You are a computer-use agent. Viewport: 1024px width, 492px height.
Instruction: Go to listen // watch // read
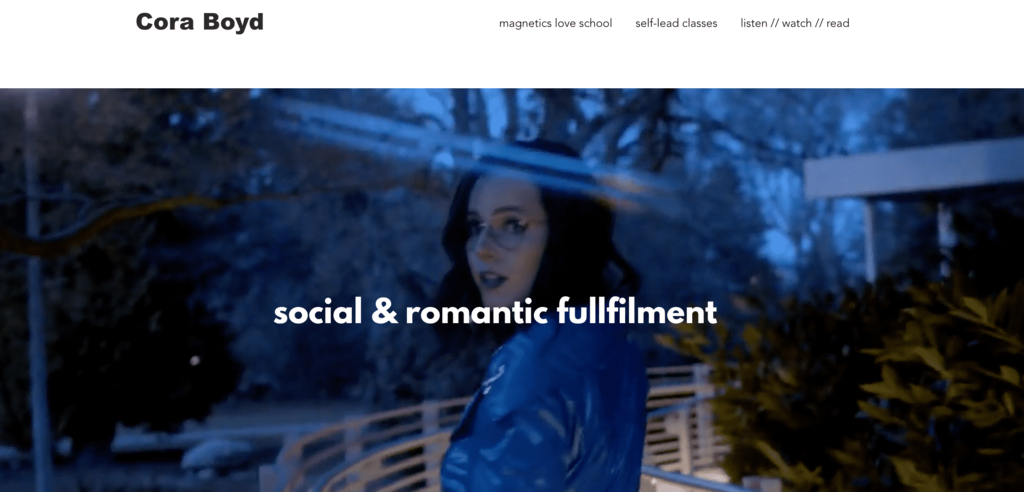(x=795, y=24)
